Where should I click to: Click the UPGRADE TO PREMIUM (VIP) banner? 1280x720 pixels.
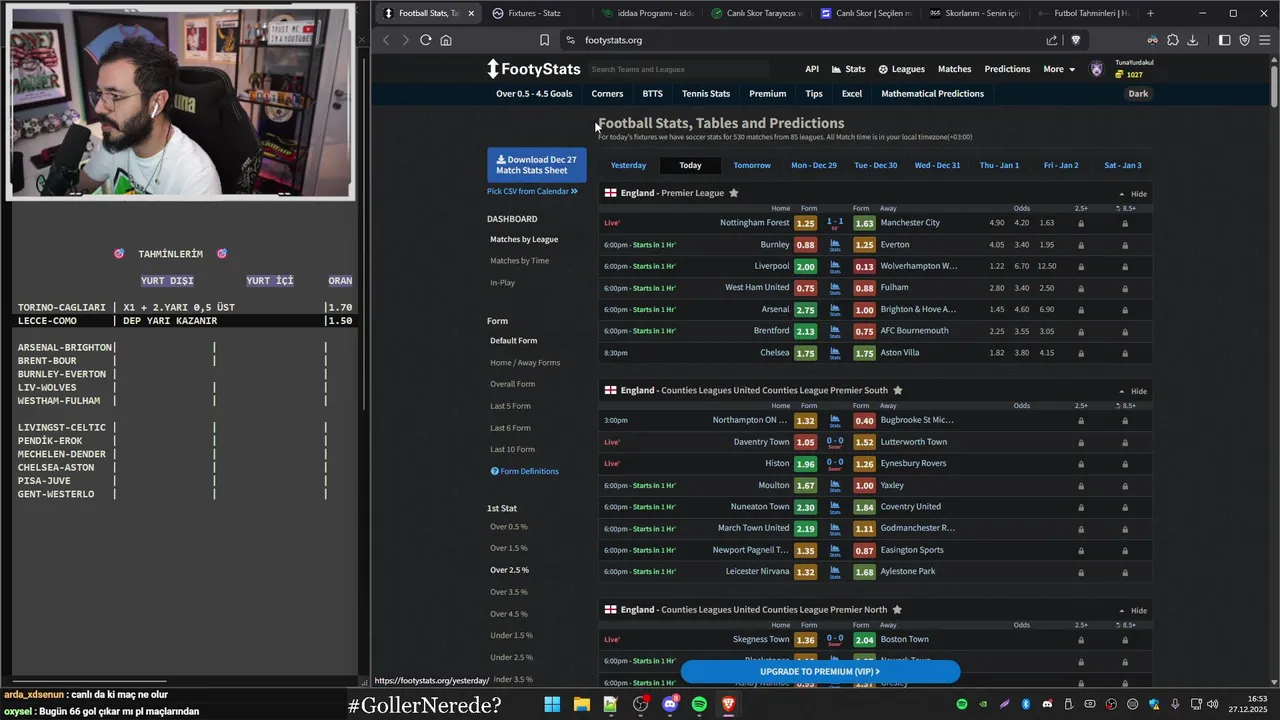(820, 671)
